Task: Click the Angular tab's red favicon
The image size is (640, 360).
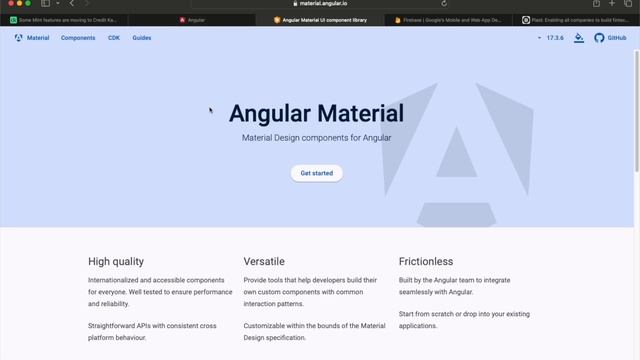Action: [182, 20]
